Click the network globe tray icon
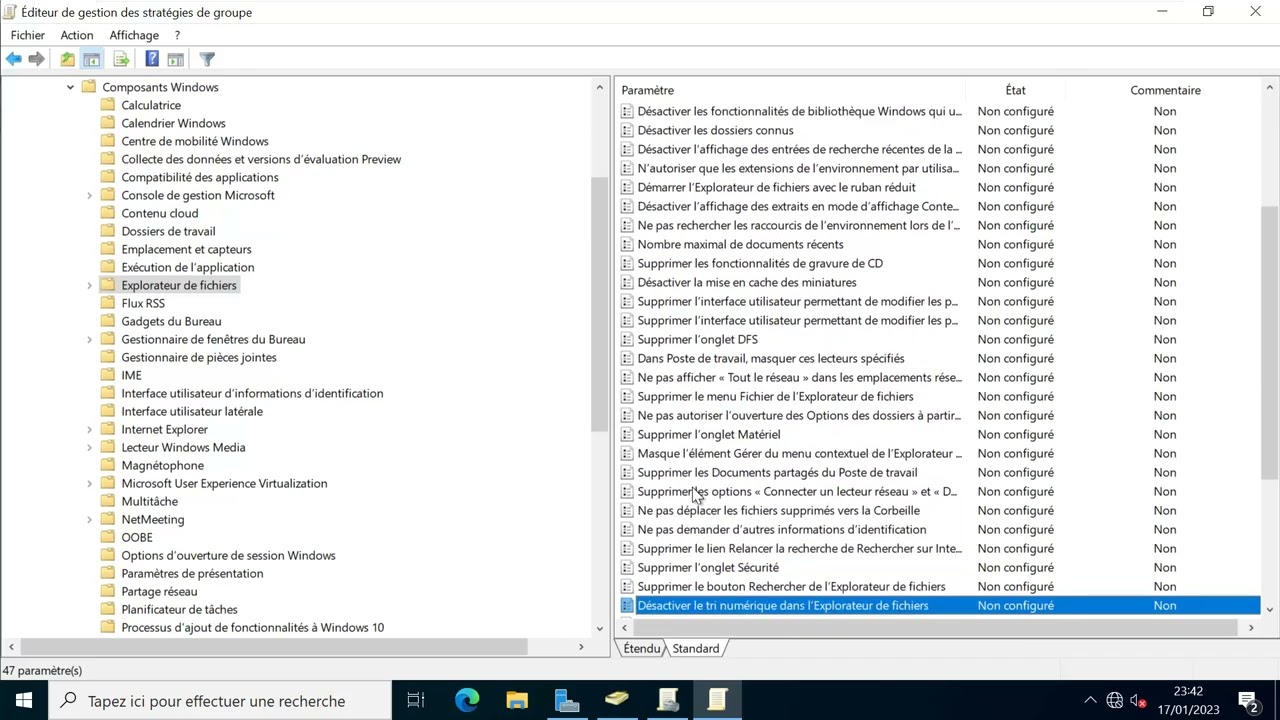Screen dimensions: 1280x720 coord(1115,700)
